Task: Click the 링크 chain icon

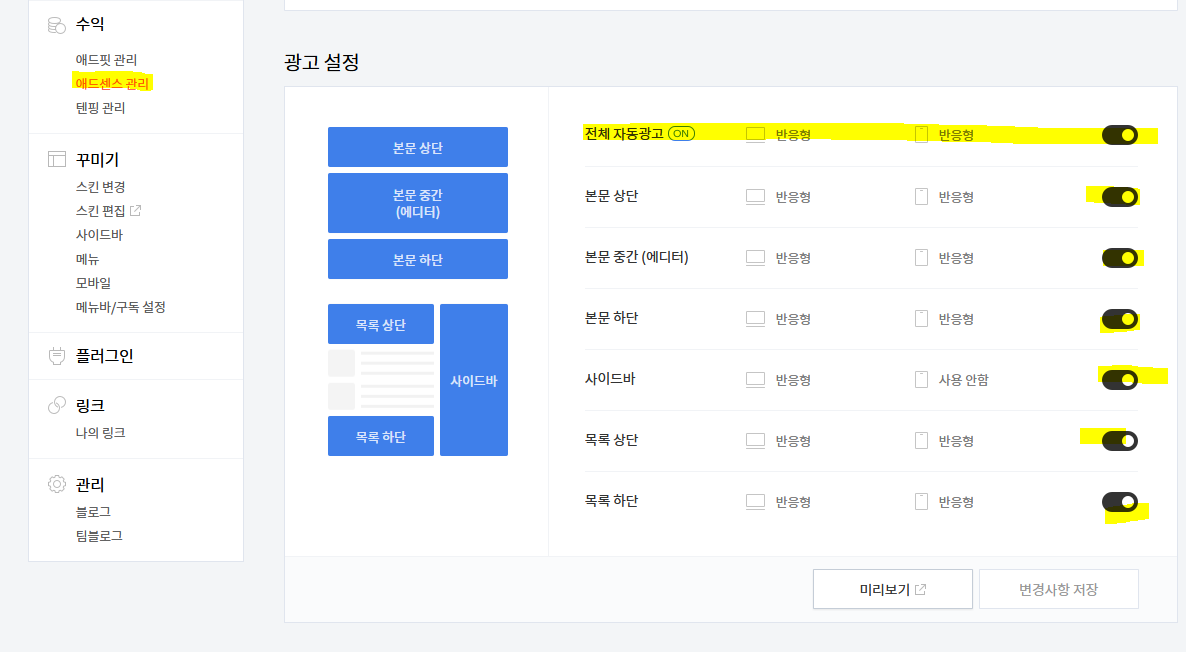Action: tap(57, 405)
